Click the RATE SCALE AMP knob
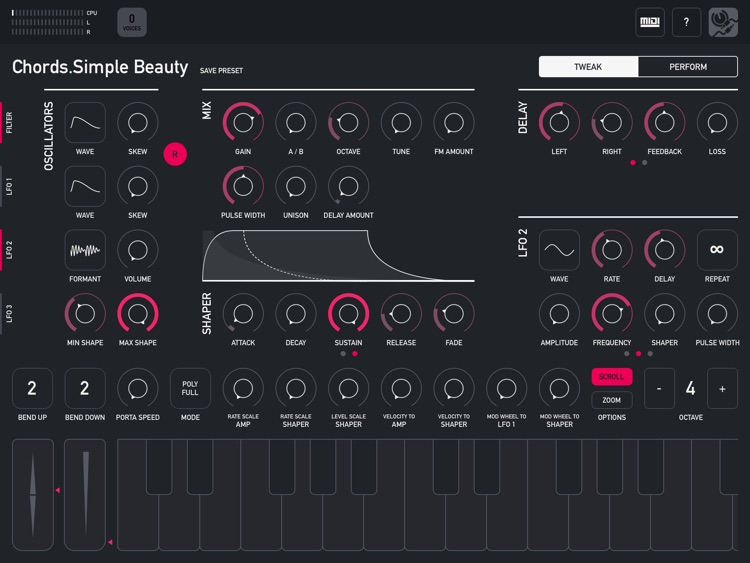The height and width of the screenshot is (563, 750). click(243, 388)
